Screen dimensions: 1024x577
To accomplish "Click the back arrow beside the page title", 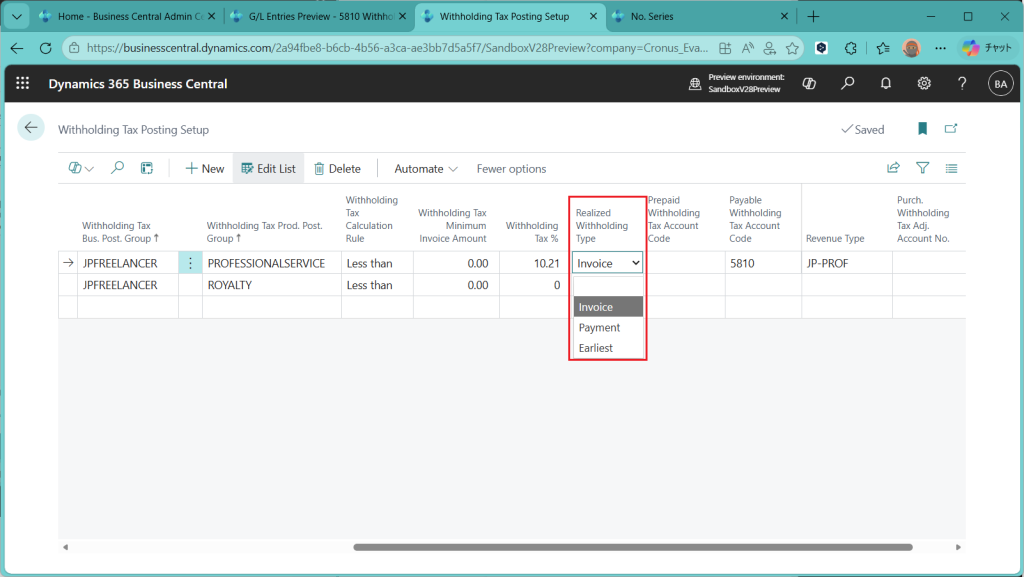I will coord(31,128).
